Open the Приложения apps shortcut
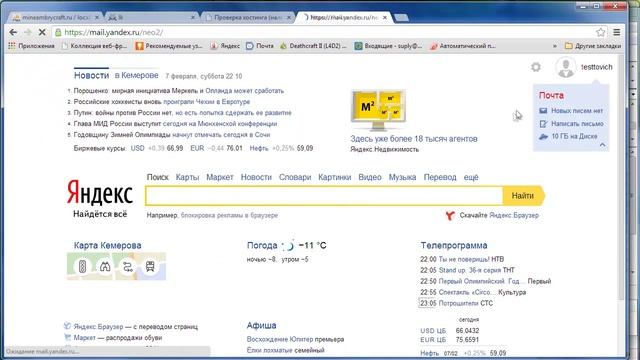This screenshot has width=640, height=360. coord(31,46)
